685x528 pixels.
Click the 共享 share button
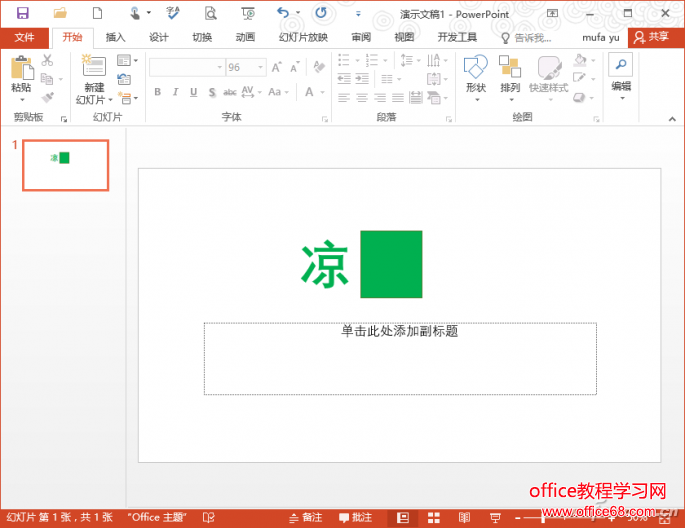[x=652, y=37]
